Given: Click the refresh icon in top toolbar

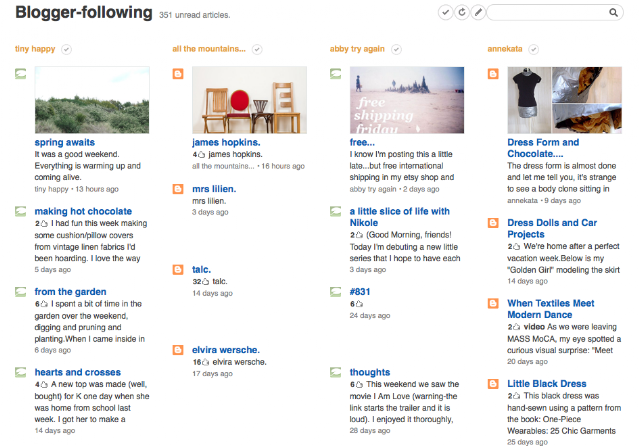Looking at the screenshot, I should coord(462,13).
